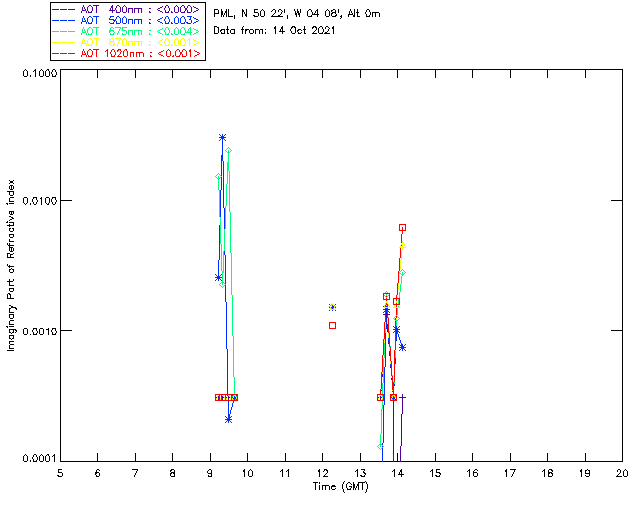
Task: Click the 0.0010 y-axis label
Action: coord(39,331)
